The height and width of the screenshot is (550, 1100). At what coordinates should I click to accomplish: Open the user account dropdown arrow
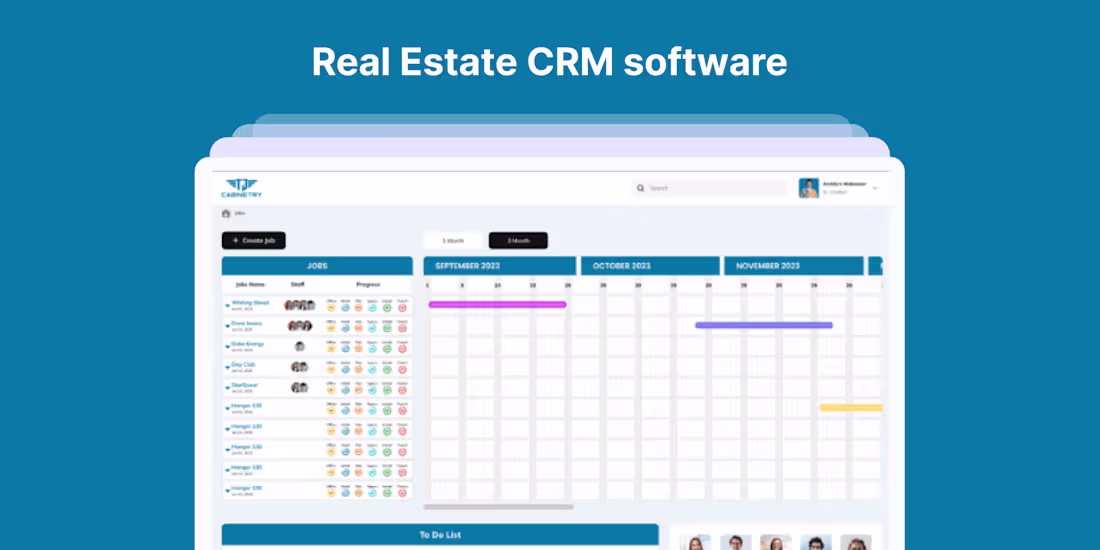pos(875,188)
